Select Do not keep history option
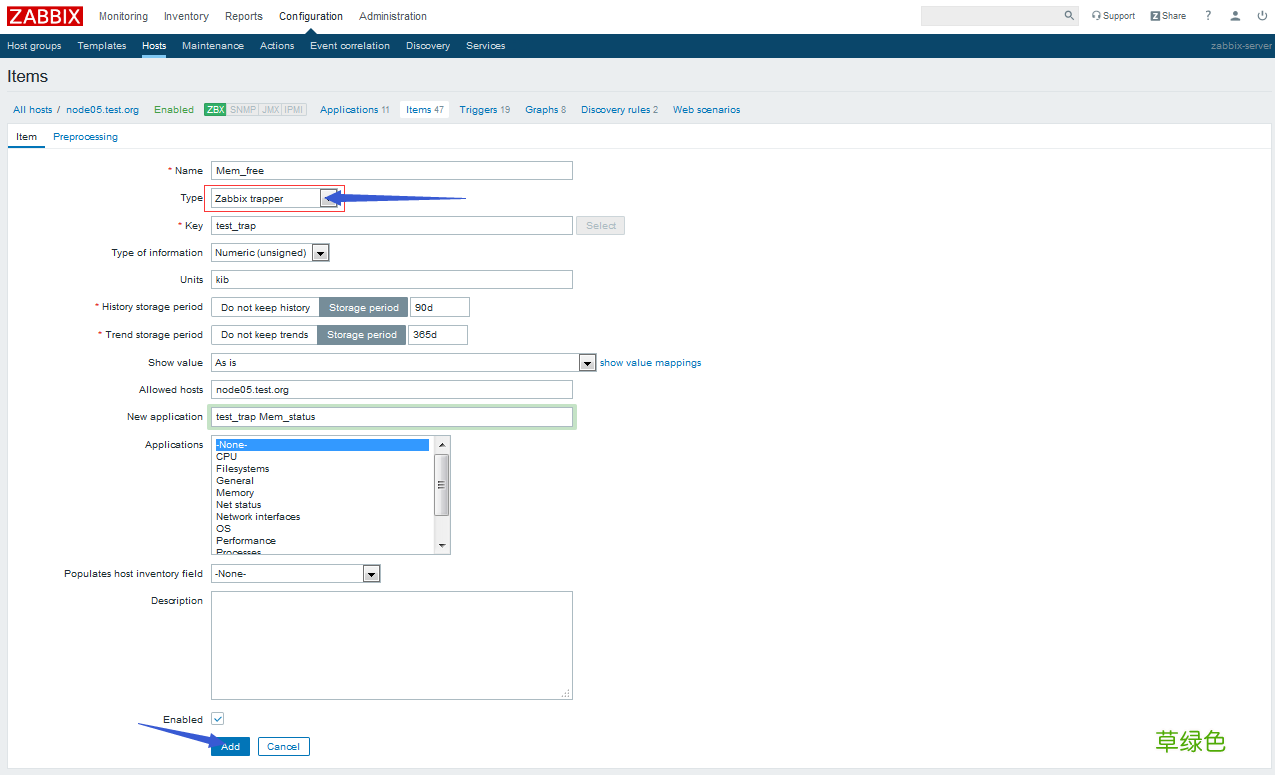The width and height of the screenshot is (1275, 775). coord(265,307)
